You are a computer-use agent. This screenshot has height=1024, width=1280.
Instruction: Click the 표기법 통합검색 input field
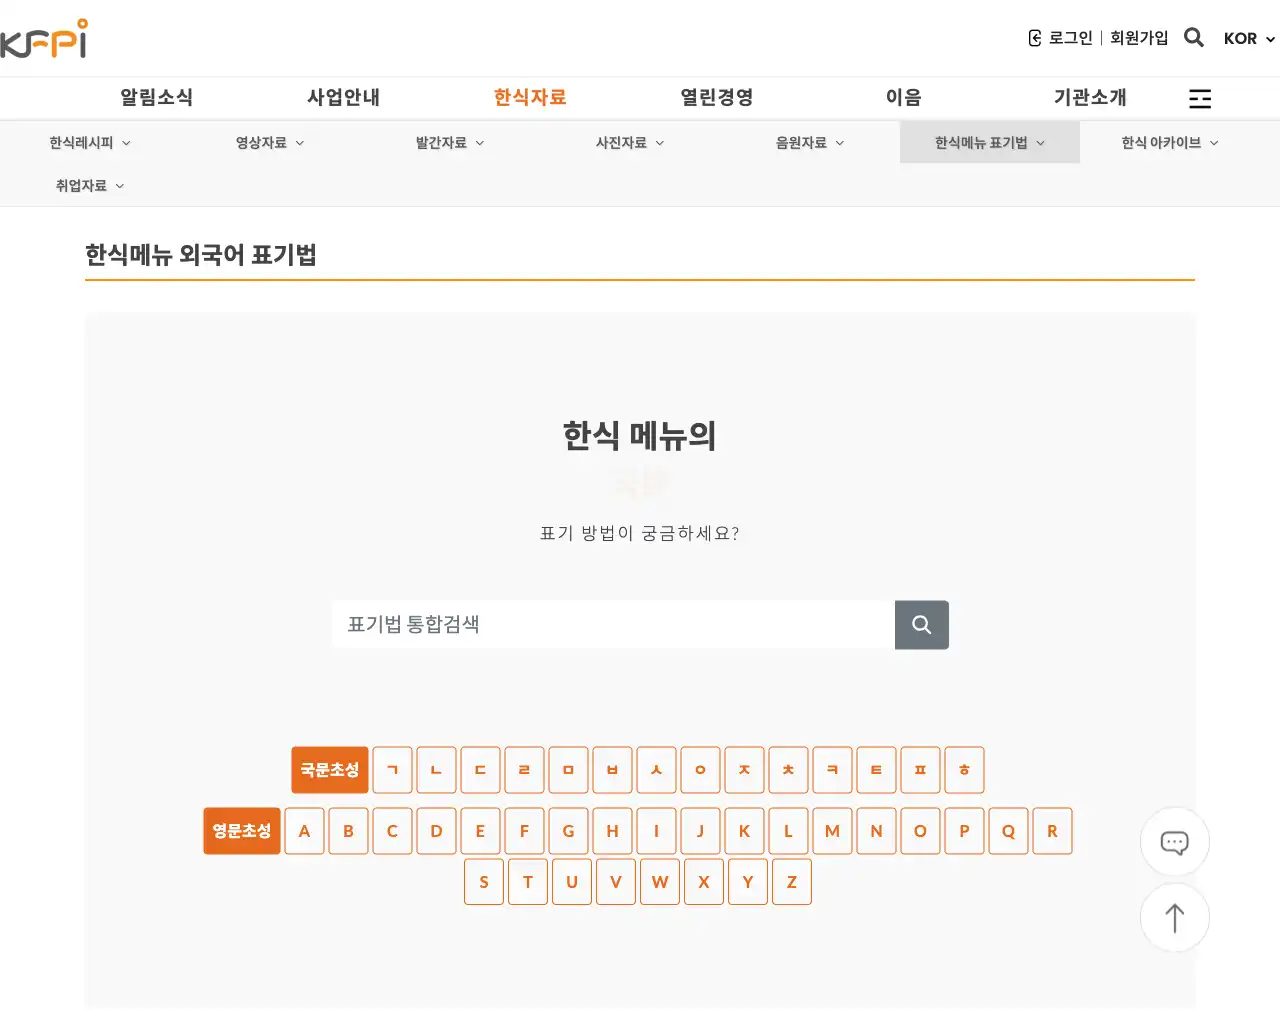tap(610, 624)
